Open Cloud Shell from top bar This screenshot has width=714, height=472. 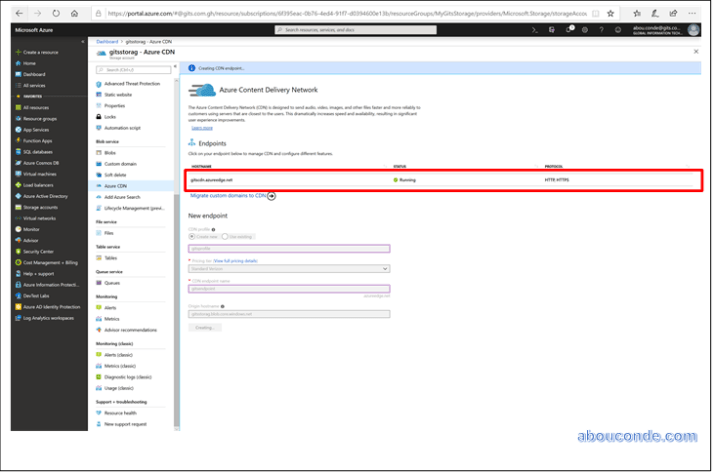[536, 30]
